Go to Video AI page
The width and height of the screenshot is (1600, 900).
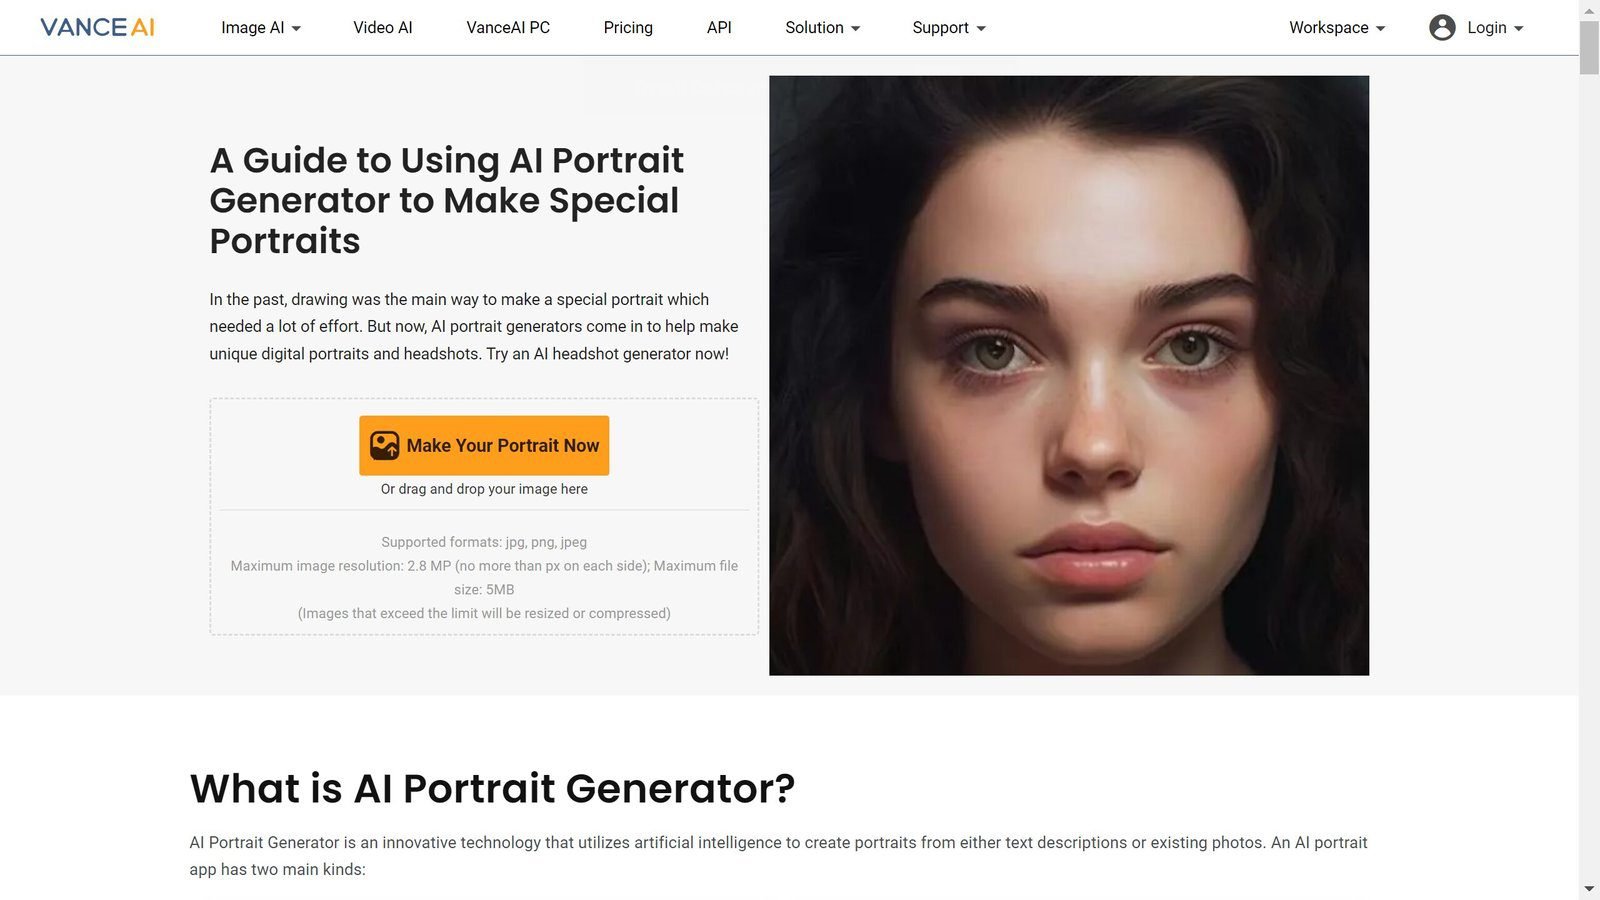(383, 28)
